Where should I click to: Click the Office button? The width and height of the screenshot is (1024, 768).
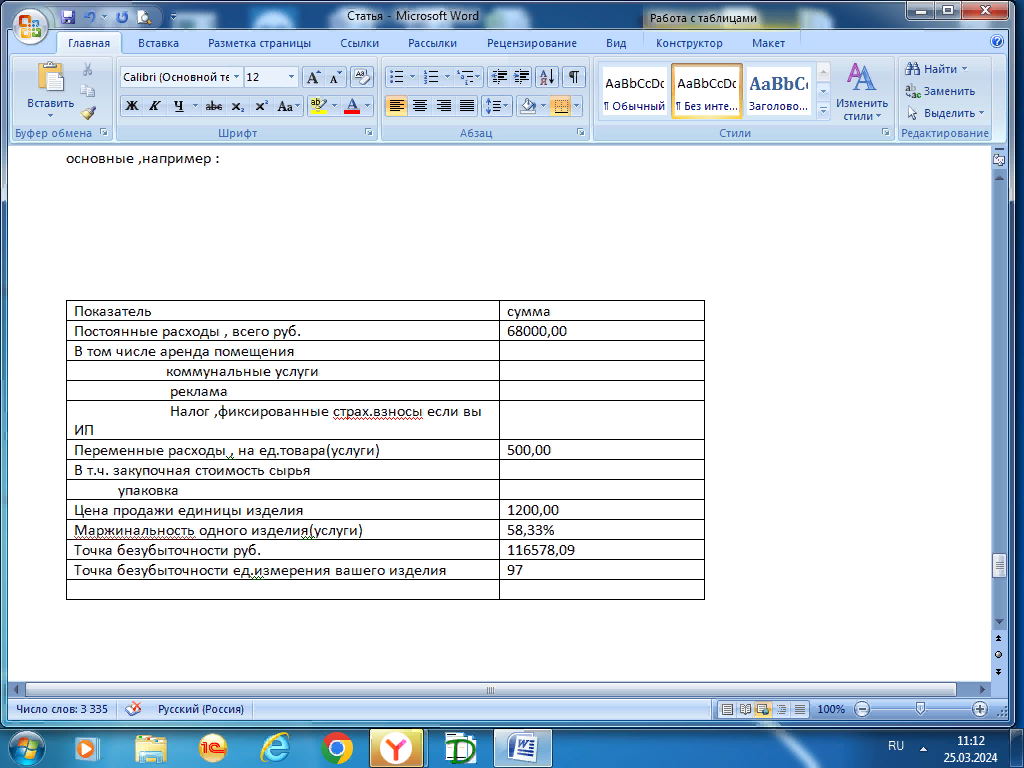(x=29, y=26)
